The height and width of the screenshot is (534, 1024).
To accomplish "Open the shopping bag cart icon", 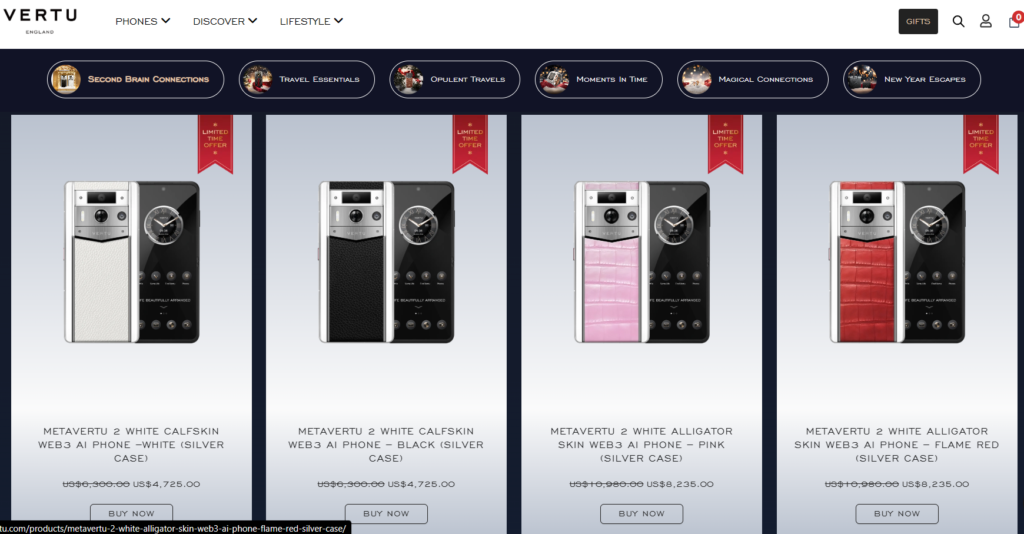I will [1015, 20].
